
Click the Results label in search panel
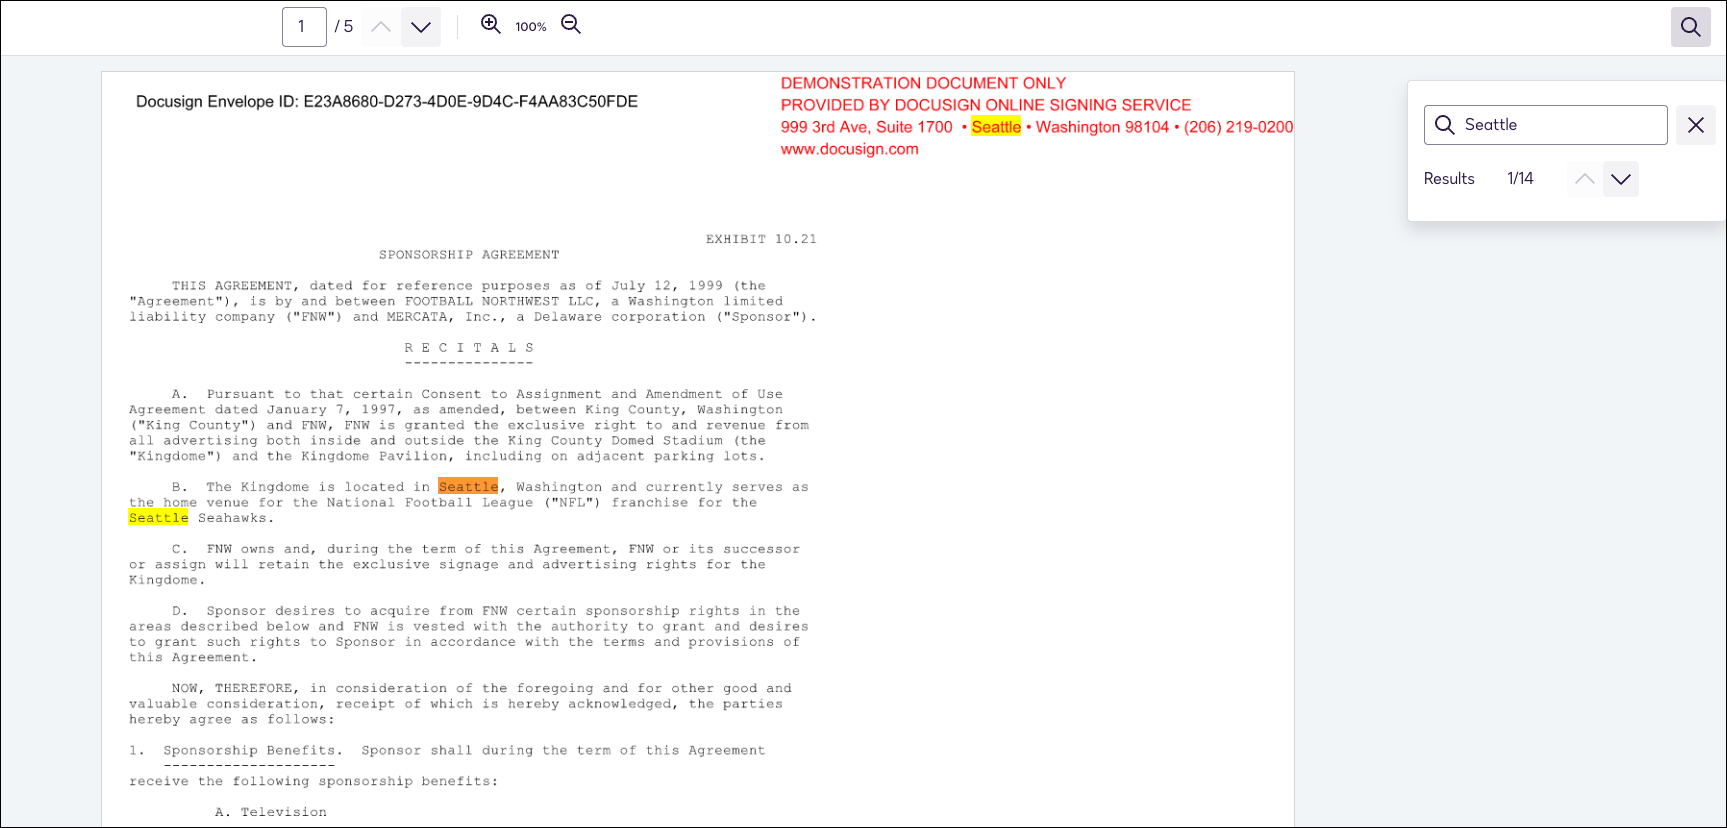(1449, 179)
